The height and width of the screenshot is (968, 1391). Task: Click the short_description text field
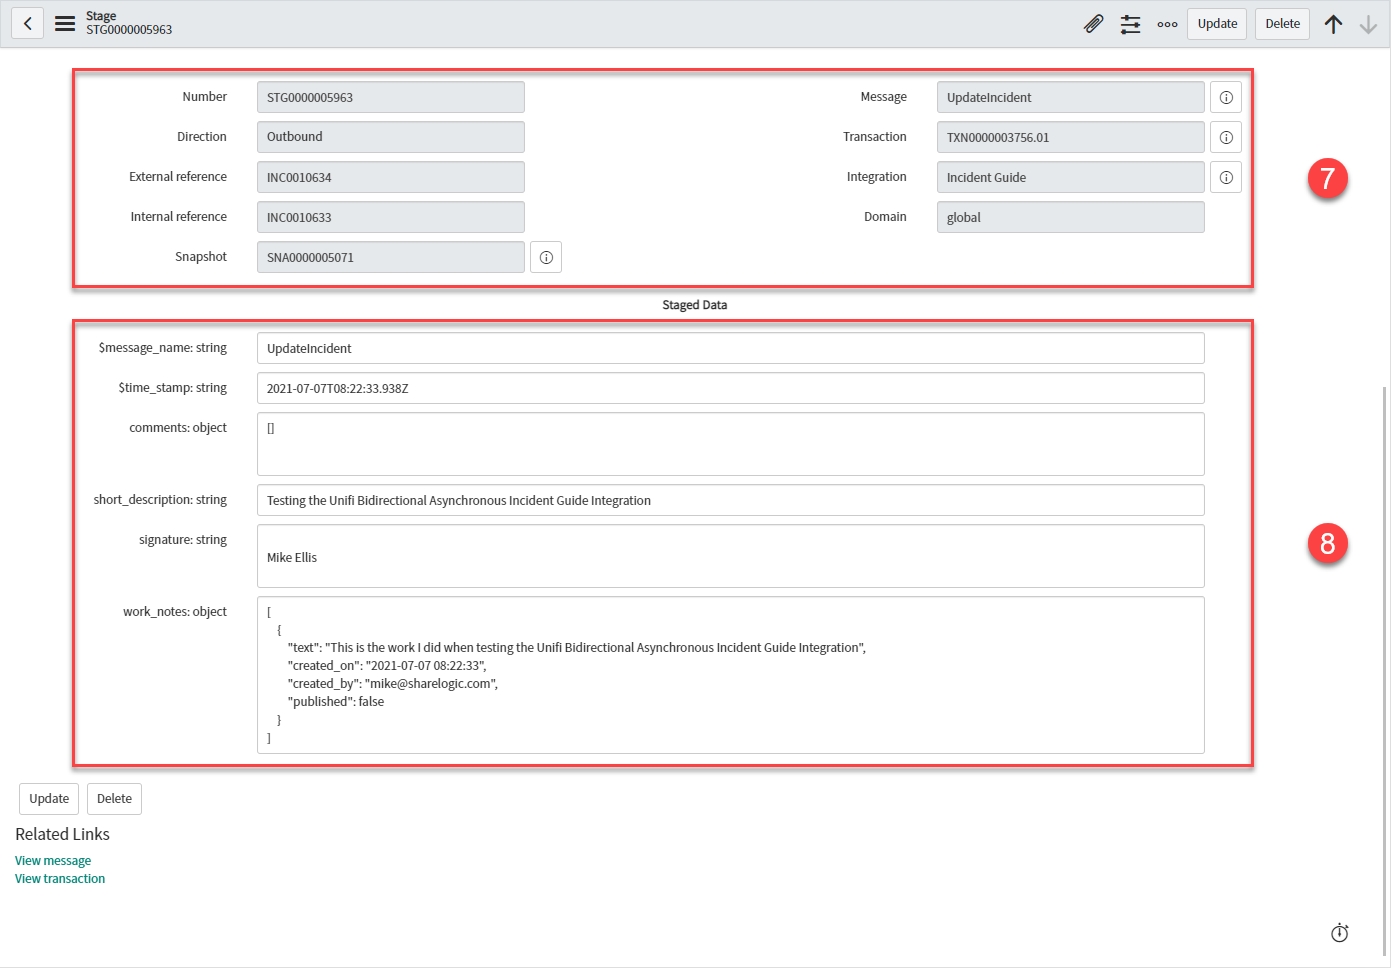[730, 500]
